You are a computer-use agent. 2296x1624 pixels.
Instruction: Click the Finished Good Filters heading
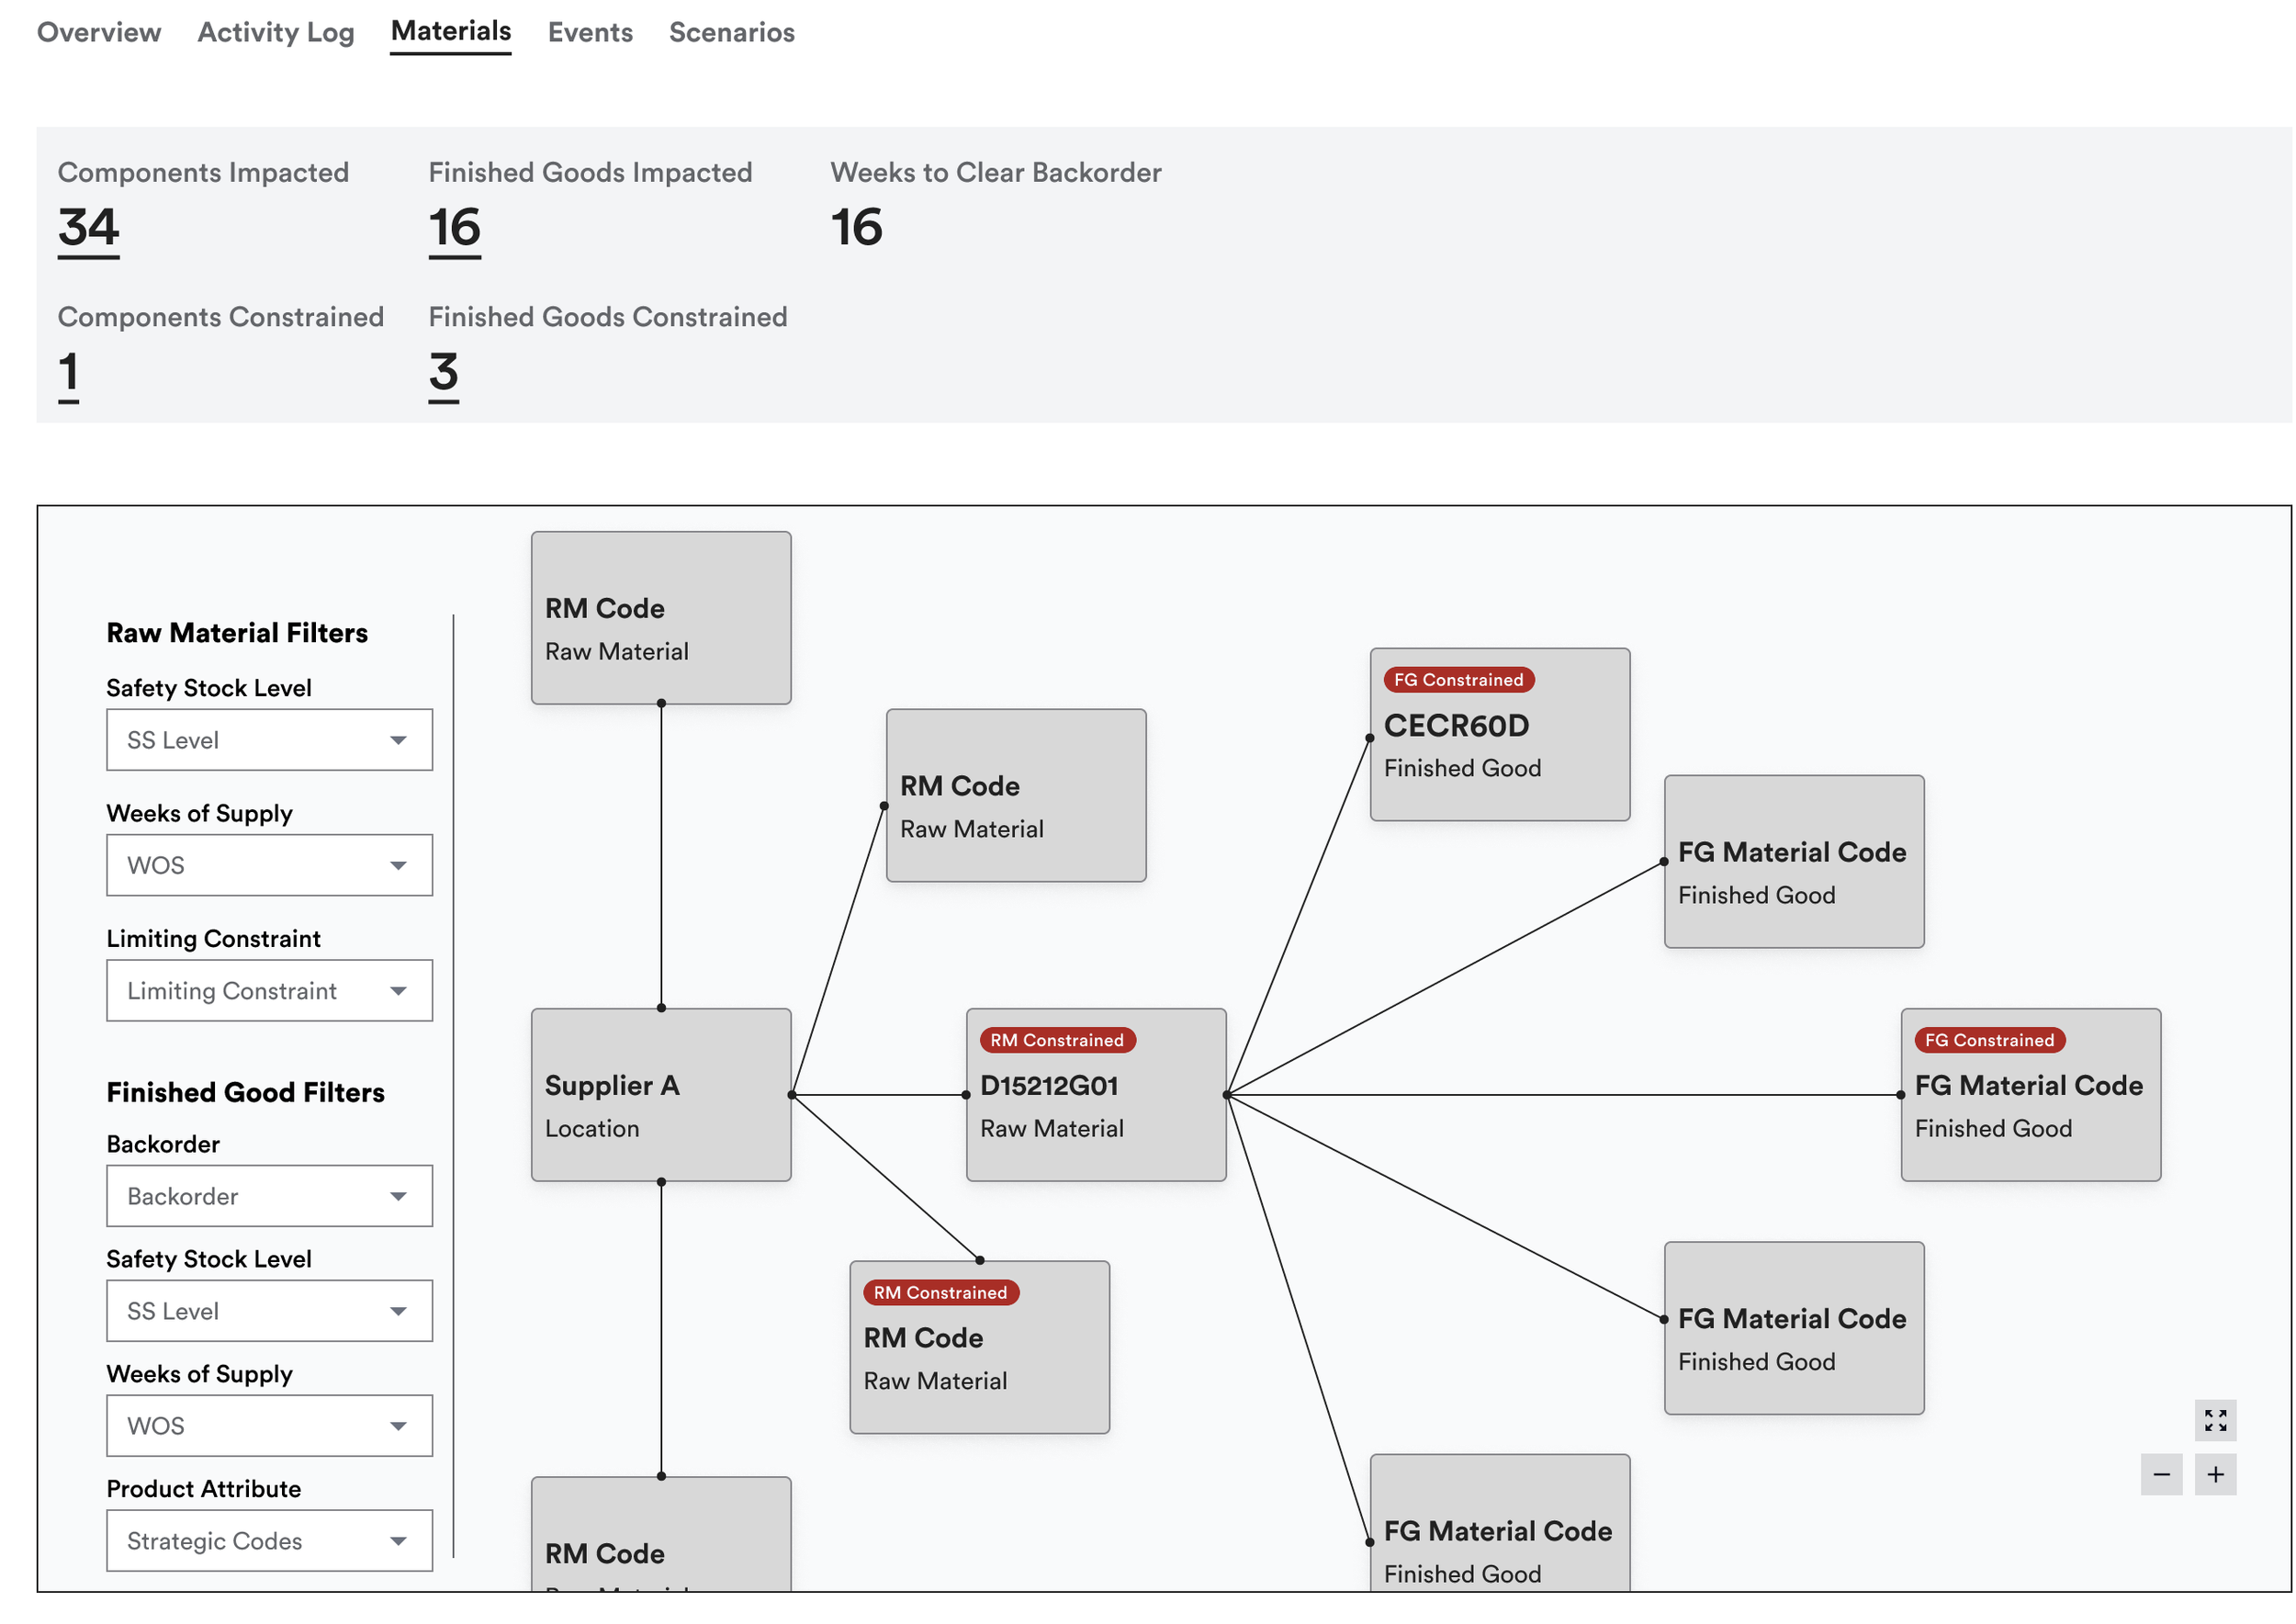pyautogui.click(x=246, y=1092)
